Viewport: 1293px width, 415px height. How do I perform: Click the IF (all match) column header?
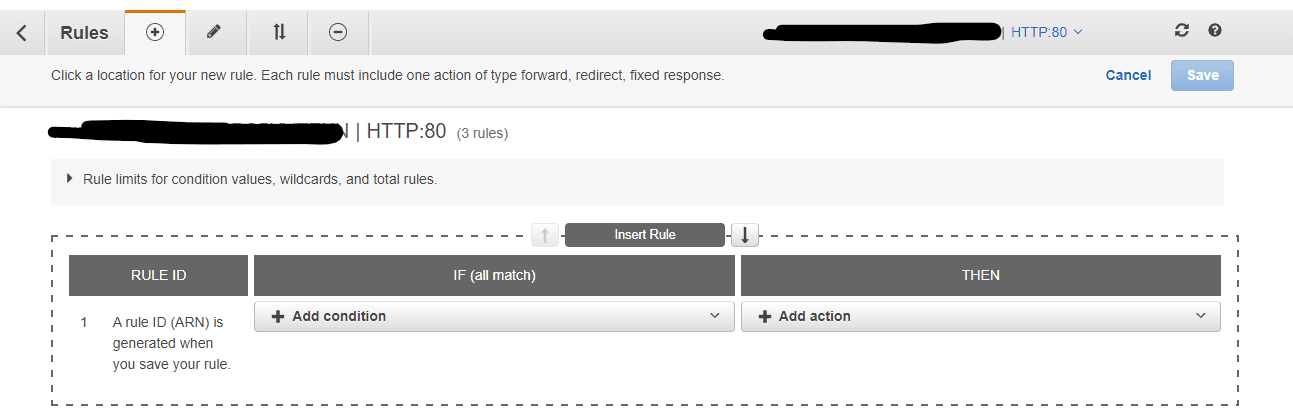point(494,275)
